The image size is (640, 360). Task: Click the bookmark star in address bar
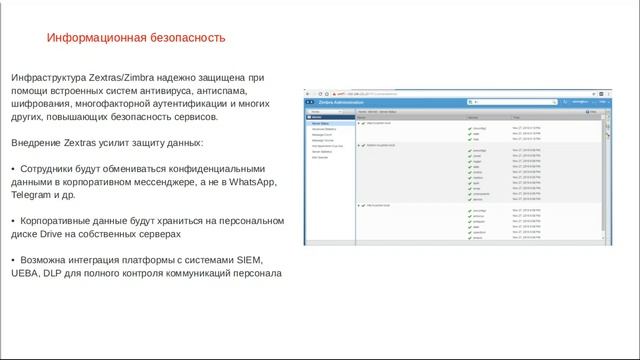[x=594, y=94]
